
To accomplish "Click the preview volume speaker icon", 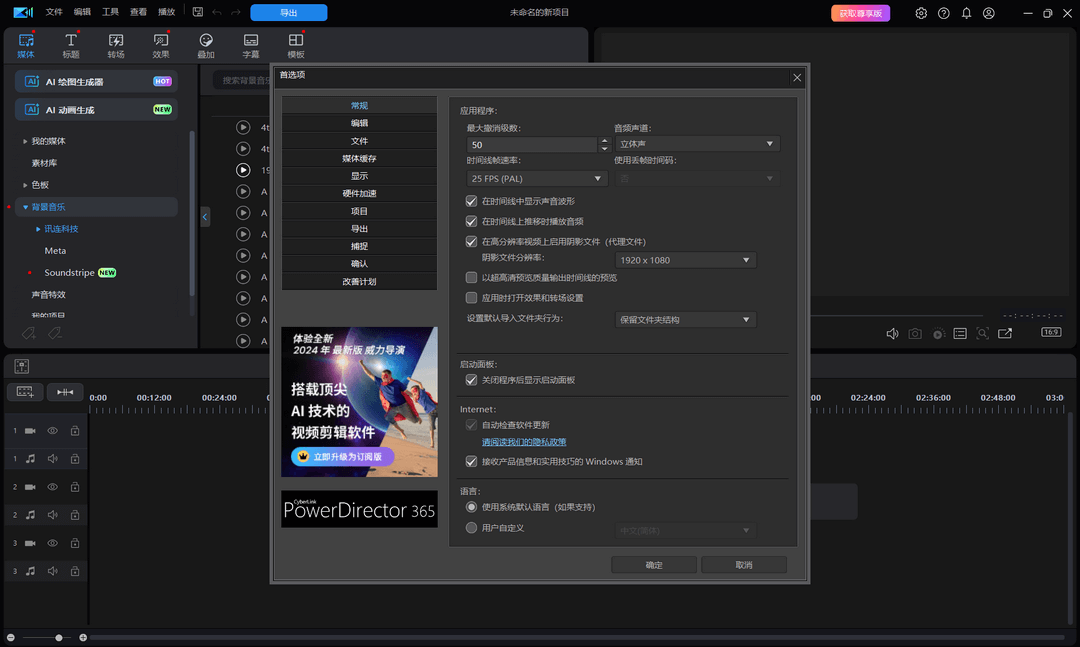I will pyautogui.click(x=892, y=333).
